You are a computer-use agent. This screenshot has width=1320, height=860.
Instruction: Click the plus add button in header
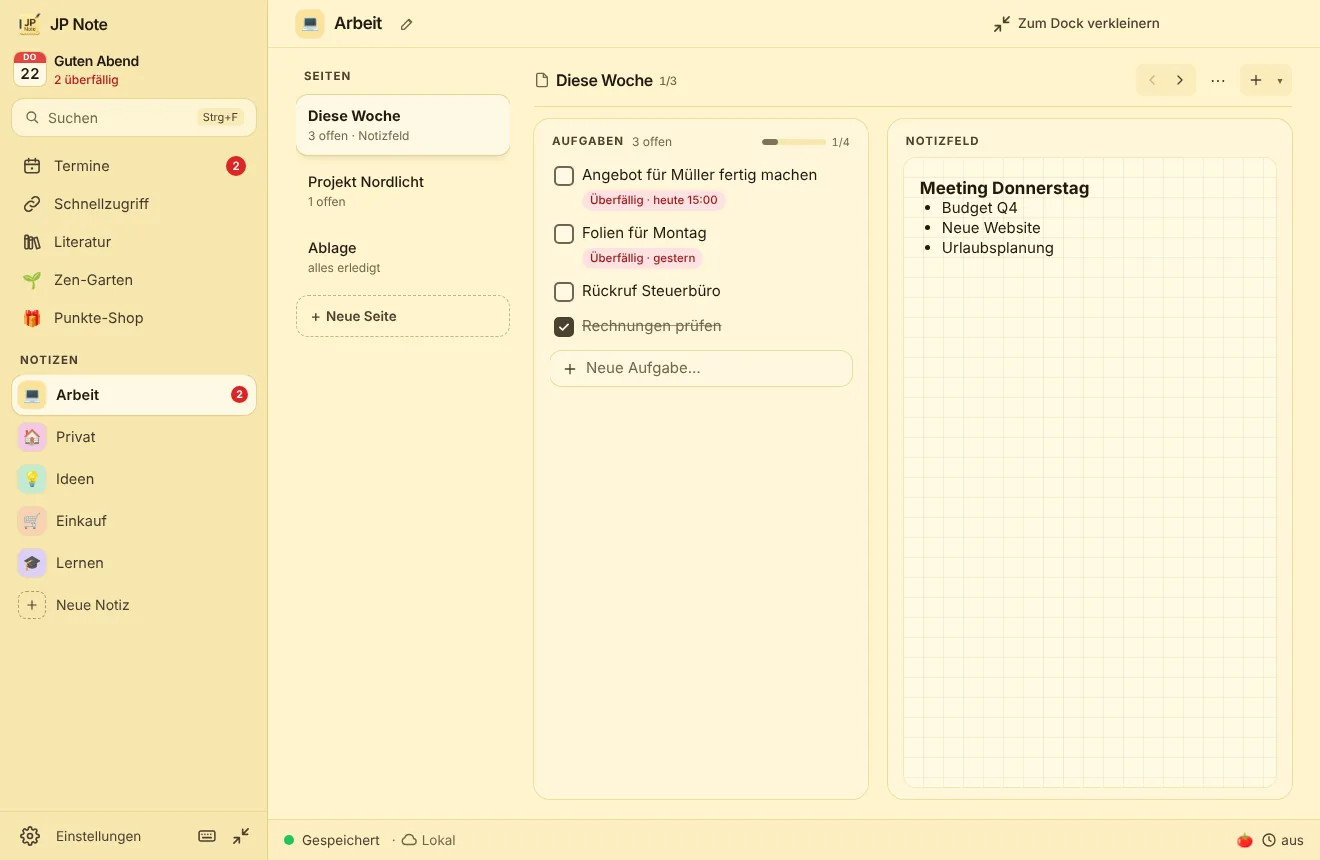tap(1256, 80)
